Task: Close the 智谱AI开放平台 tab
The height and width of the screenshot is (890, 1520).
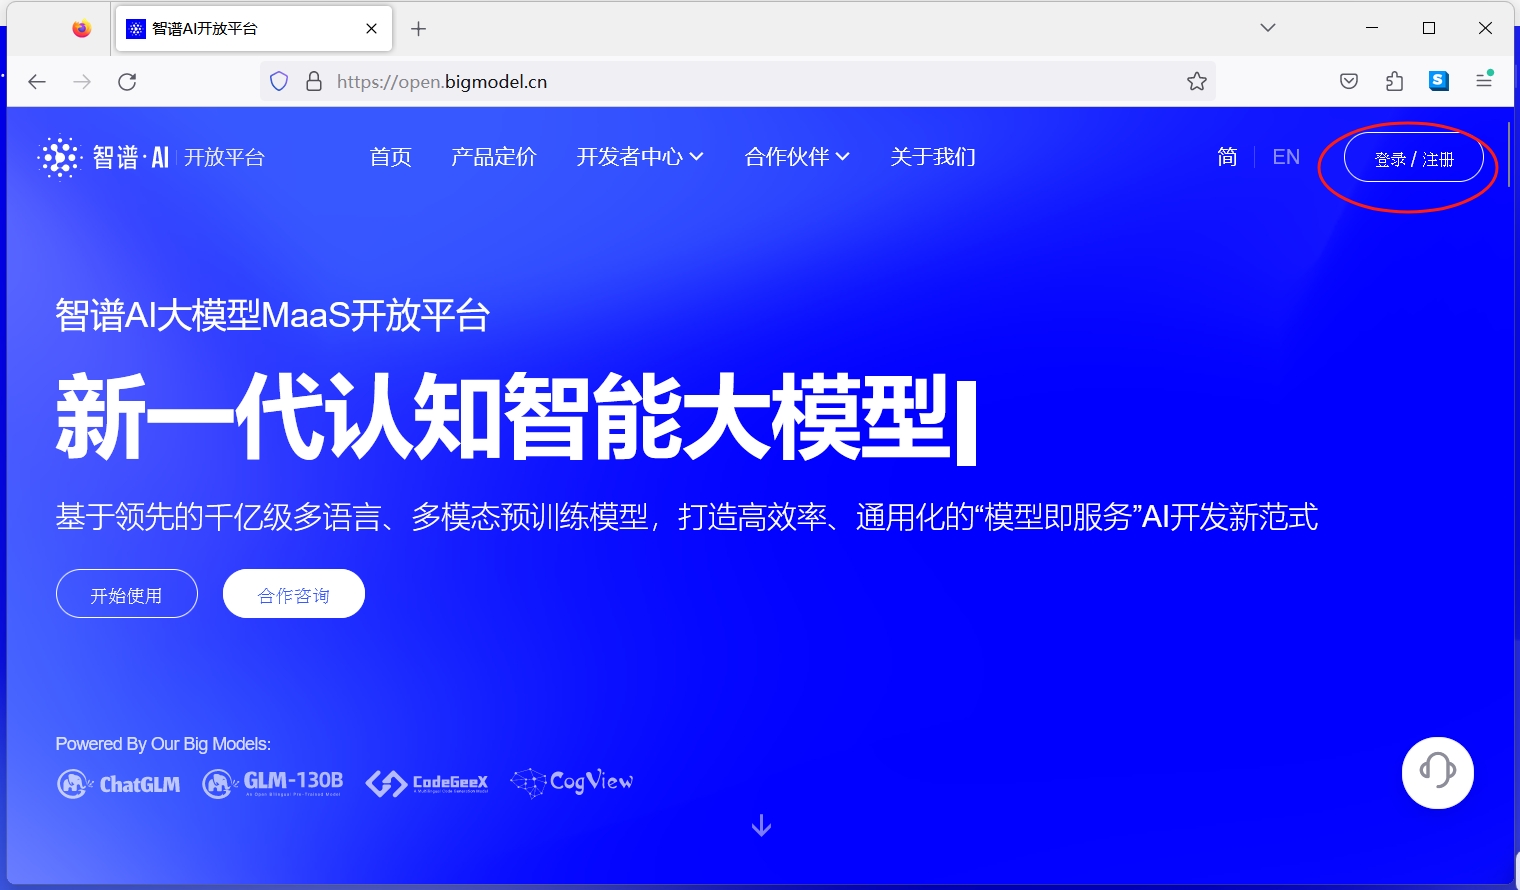Action: (371, 29)
